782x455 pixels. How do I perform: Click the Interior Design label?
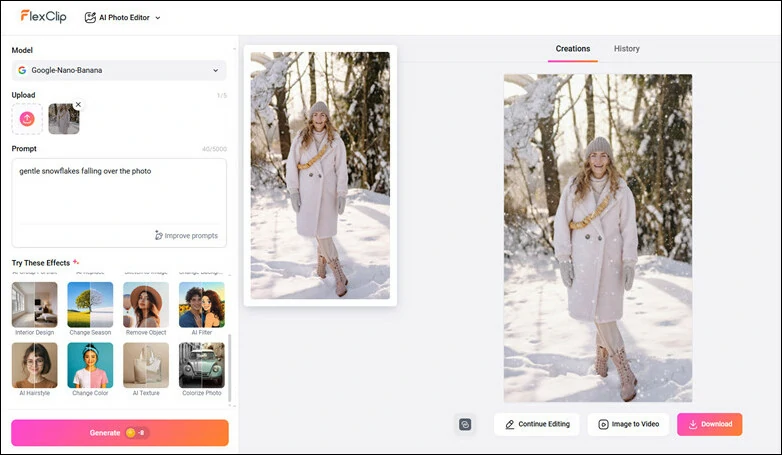[x=34, y=332]
